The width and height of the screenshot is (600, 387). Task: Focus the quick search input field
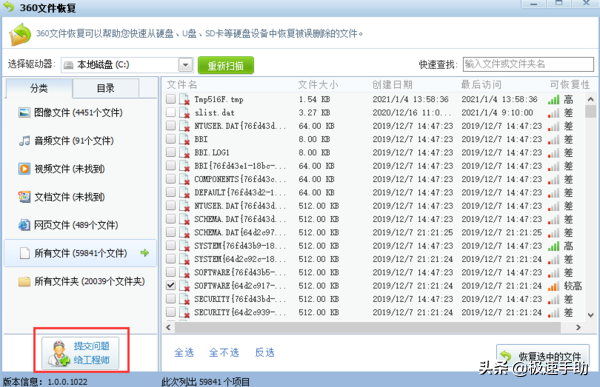(x=528, y=64)
